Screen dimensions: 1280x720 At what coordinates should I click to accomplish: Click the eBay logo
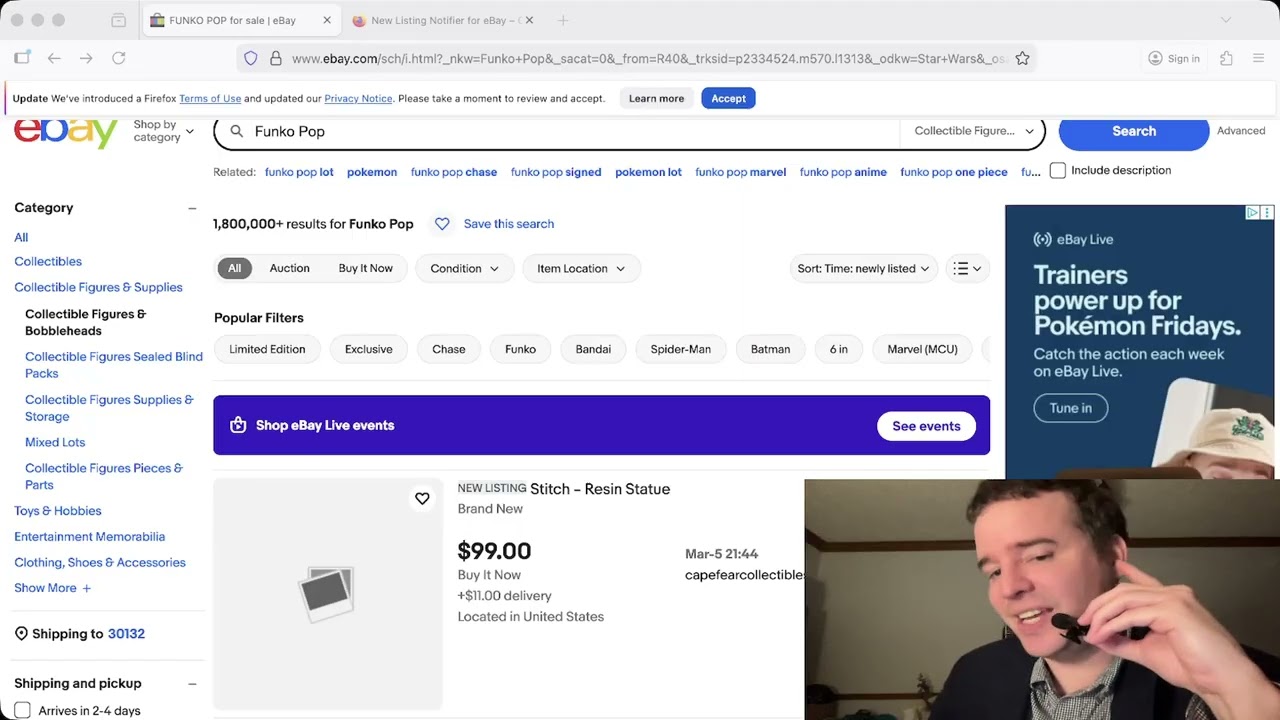click(66, 133)
